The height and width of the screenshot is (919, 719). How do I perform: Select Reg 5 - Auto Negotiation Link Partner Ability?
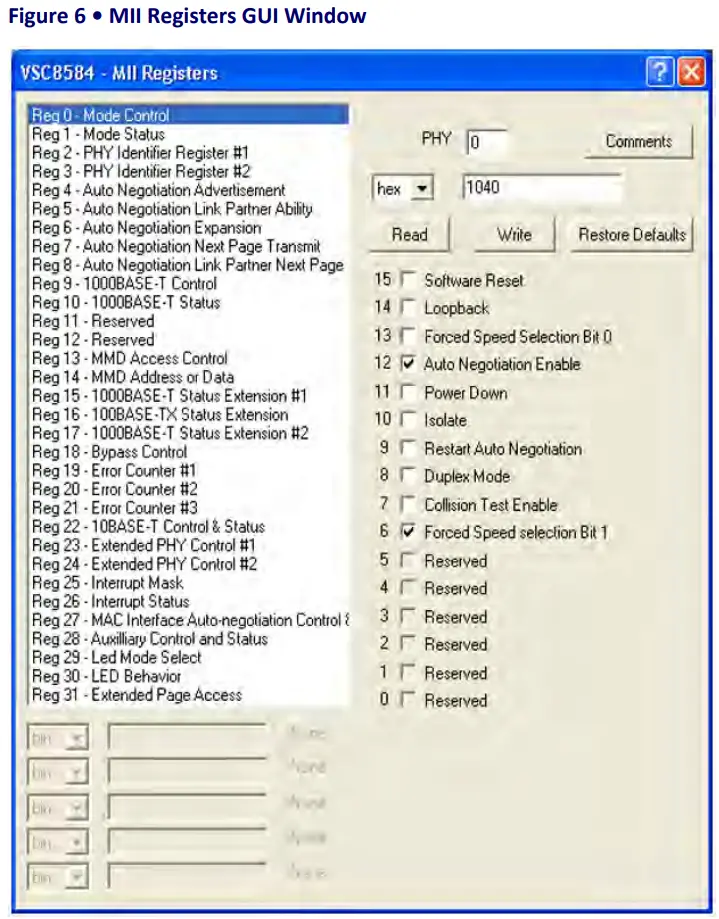(189, 209)
